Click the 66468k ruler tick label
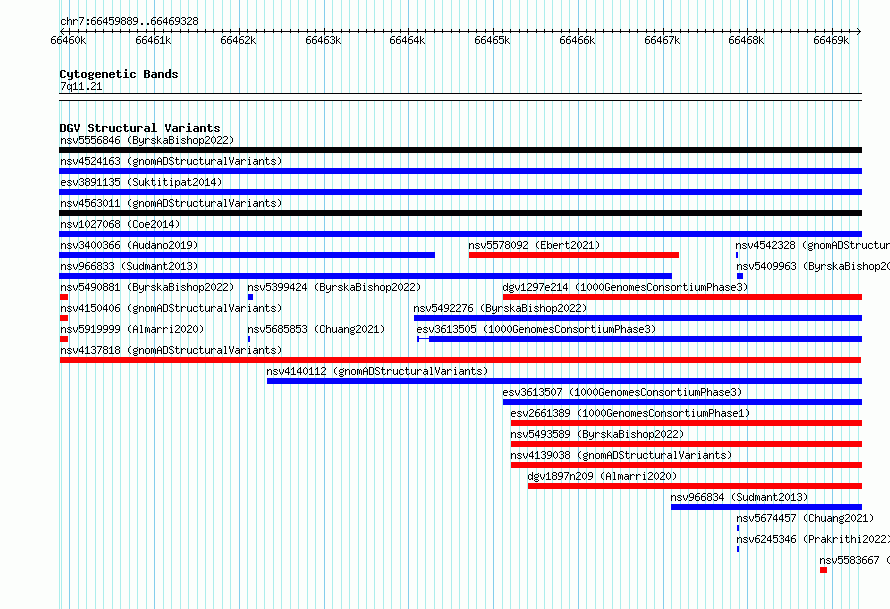Screen dimensions: 890x609 (x=746, y=40)
